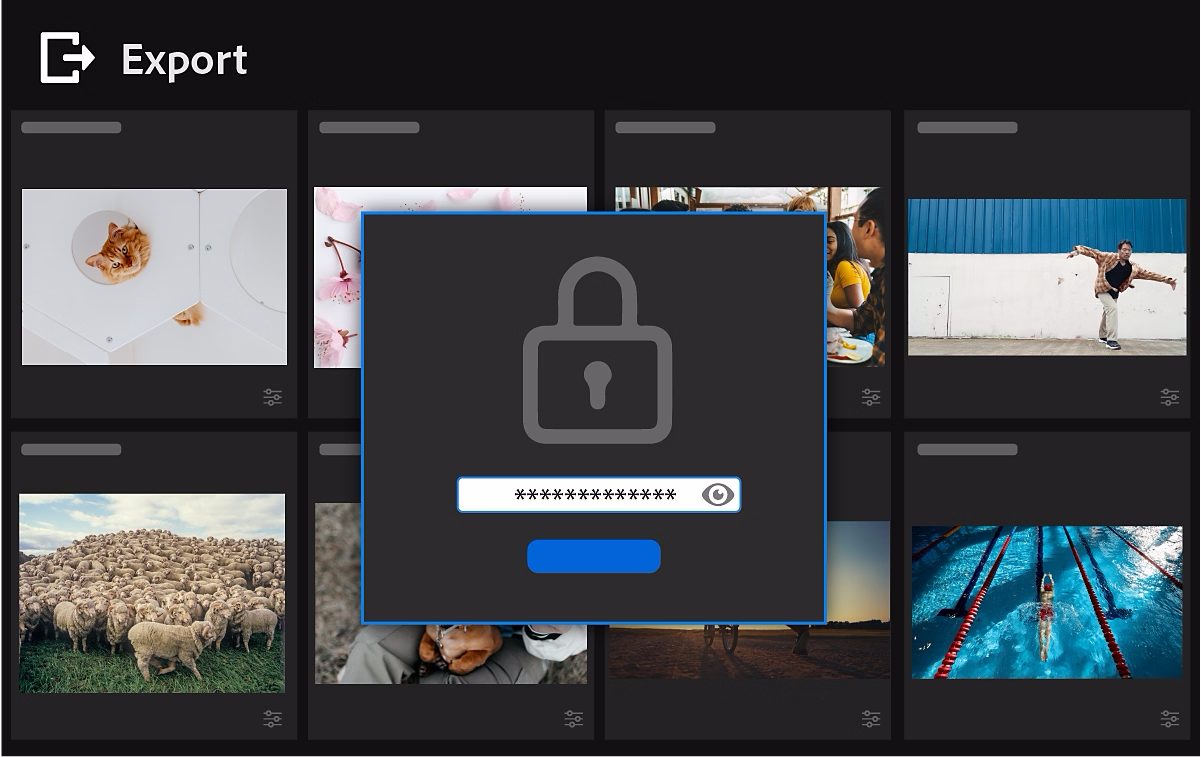
Task: Click the gray title bar above the cat photo
Action: 71,127
